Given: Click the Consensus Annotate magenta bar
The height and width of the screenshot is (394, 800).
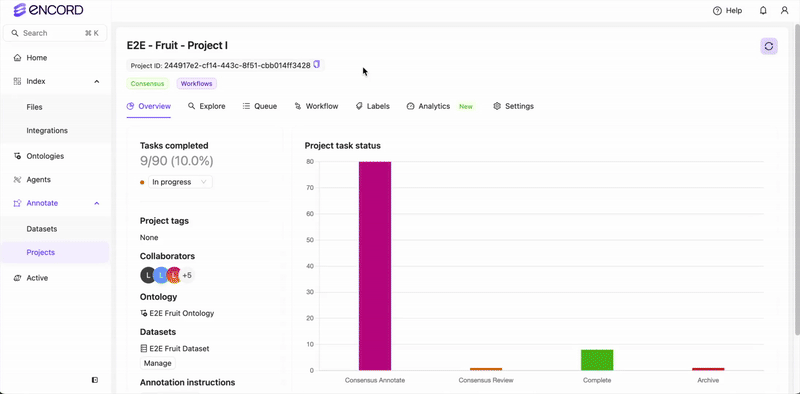Looking at the screenshot, I should 375,266.
